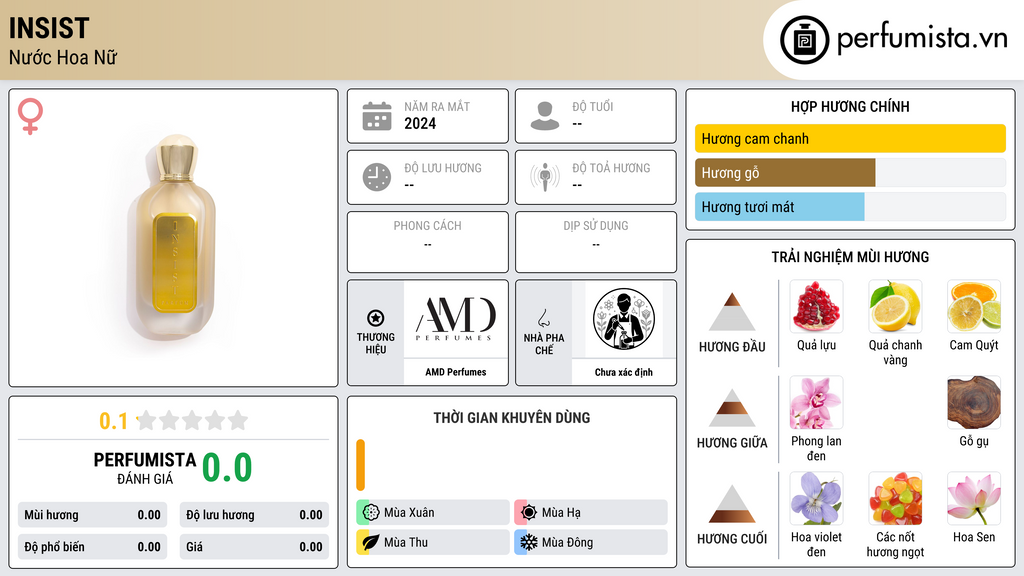Image resolution: width=1024 pixels, height=576 pixels.
Task: Click the perfumer illustration above Chưa xác định
Action: pos(624,319)
